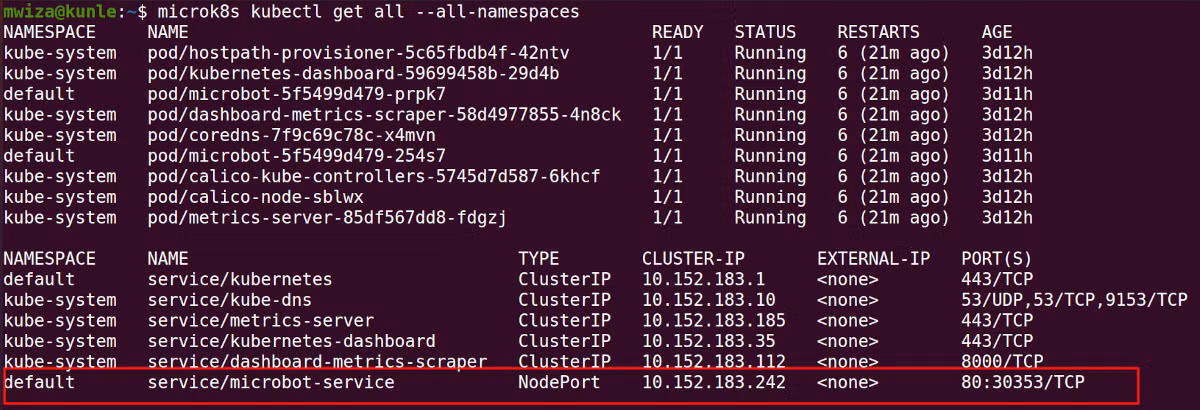Image resolution: width=1200 pixels, height=410 pixels.
Task: Click cluster IP '10.152.183.185'
Action: 714,321
